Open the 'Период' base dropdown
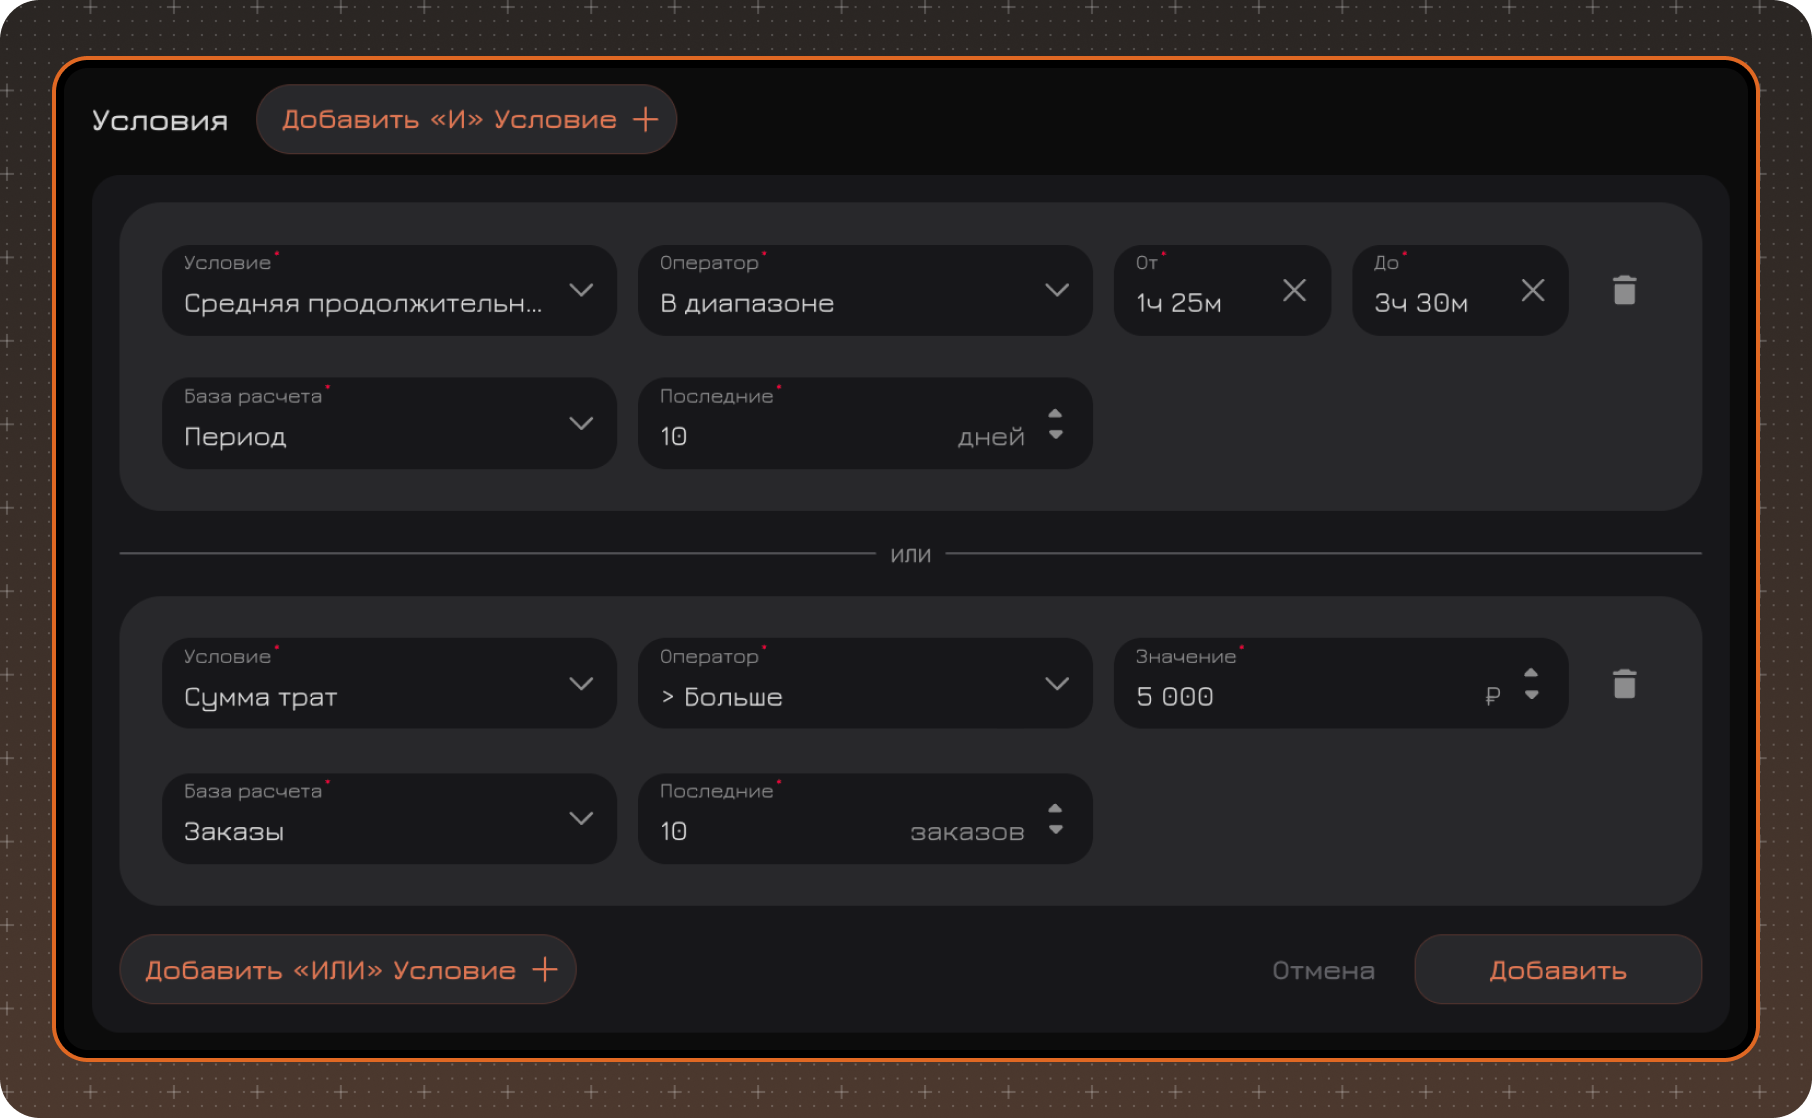 [x=389, y=423]
